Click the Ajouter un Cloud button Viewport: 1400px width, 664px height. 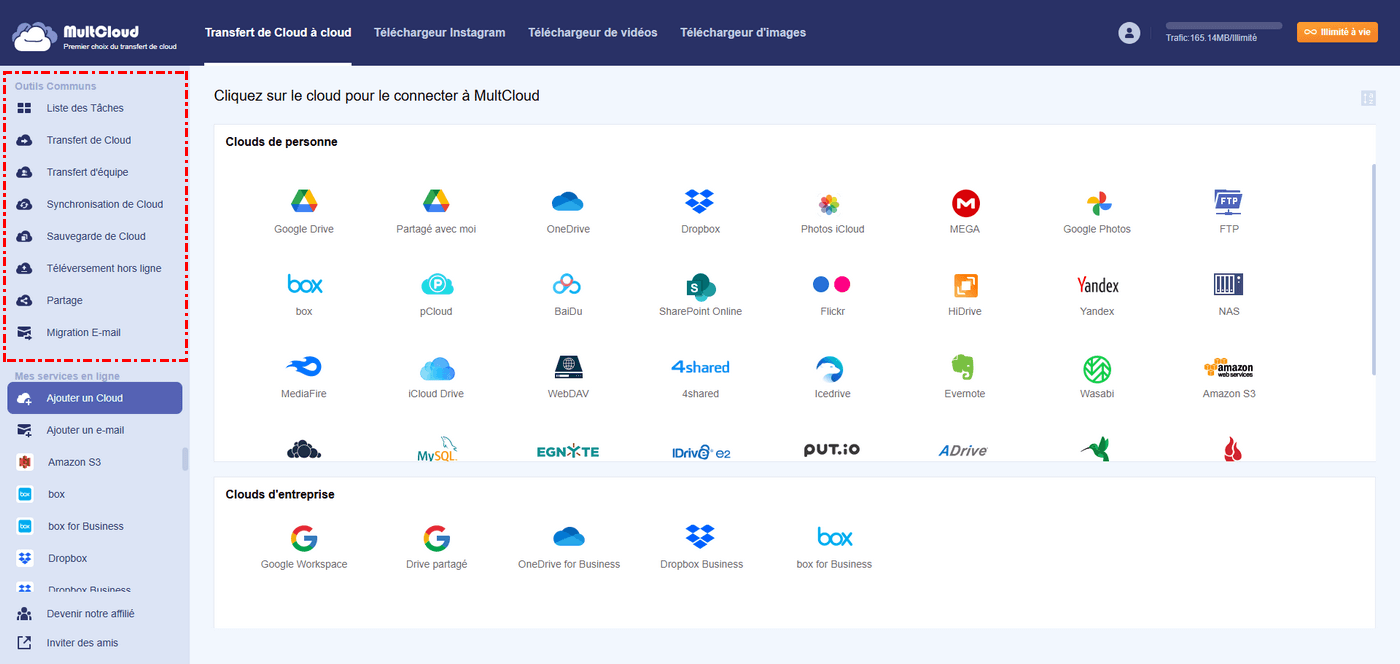click(95, 398)
